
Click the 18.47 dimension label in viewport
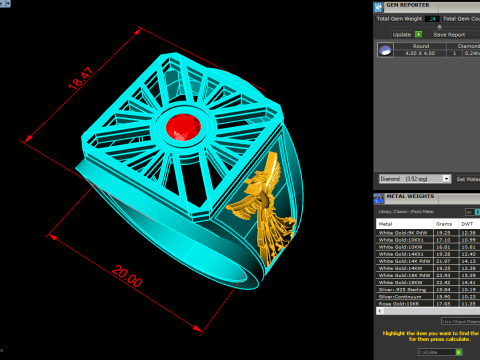81,78
